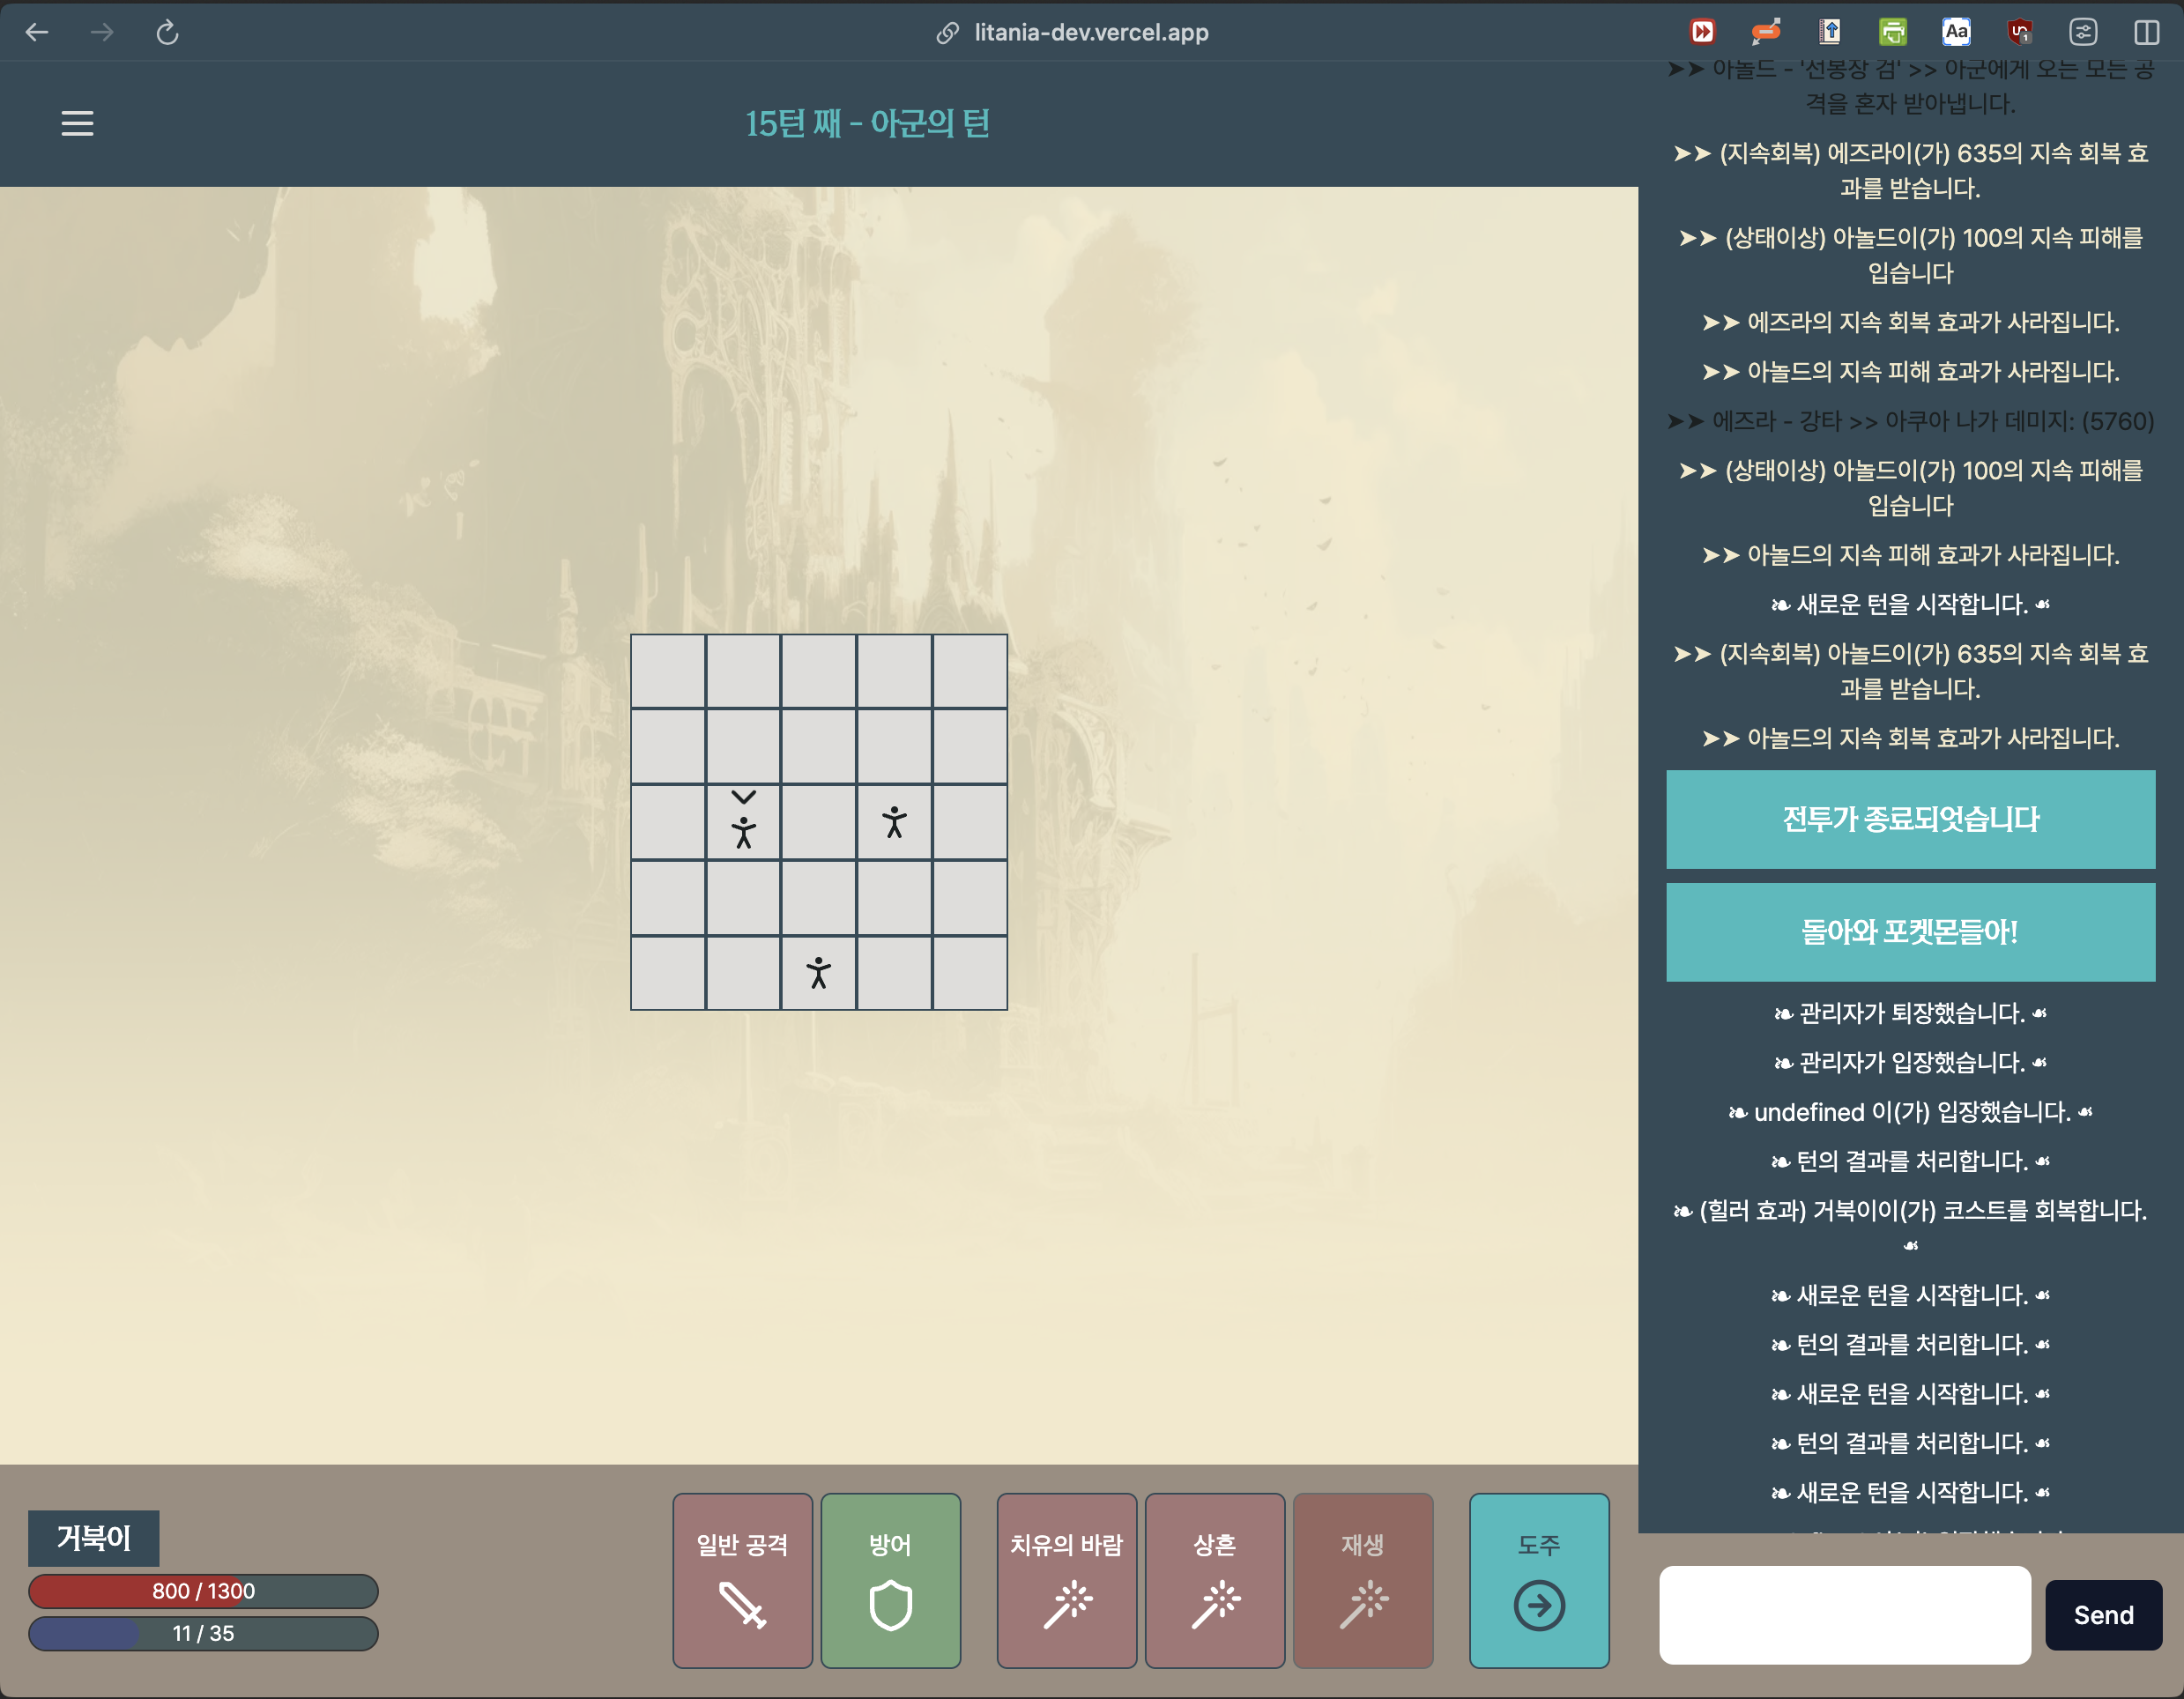Click the 돌아와 포켓몬들아! banner
This screenshot has height=1699, width=2184.
pos(1910,931)
